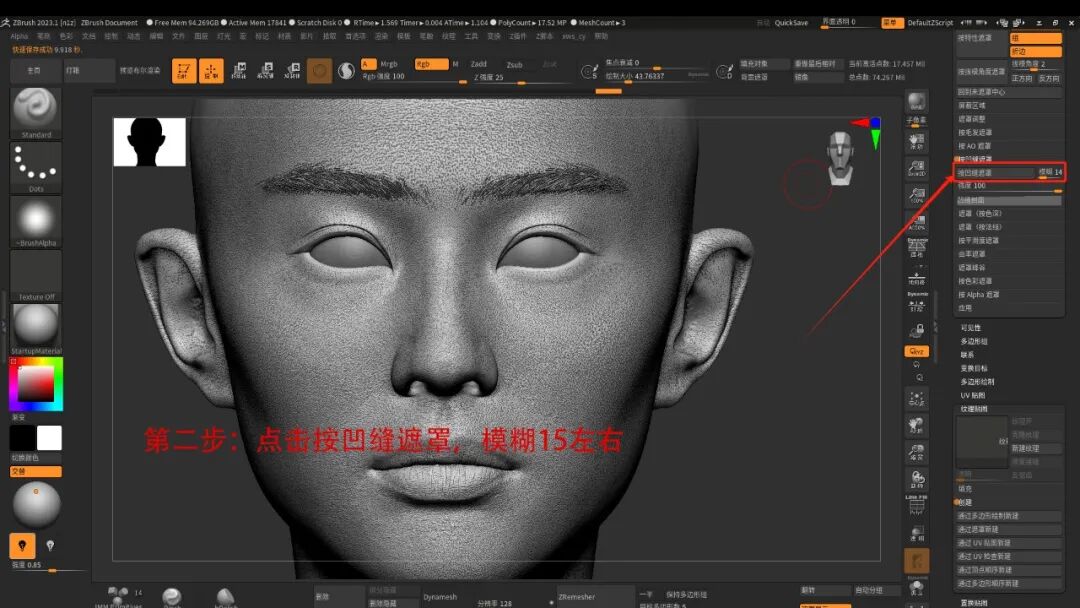Activate the Edit mode button
1080x608 pixels.
coord(184,70)
